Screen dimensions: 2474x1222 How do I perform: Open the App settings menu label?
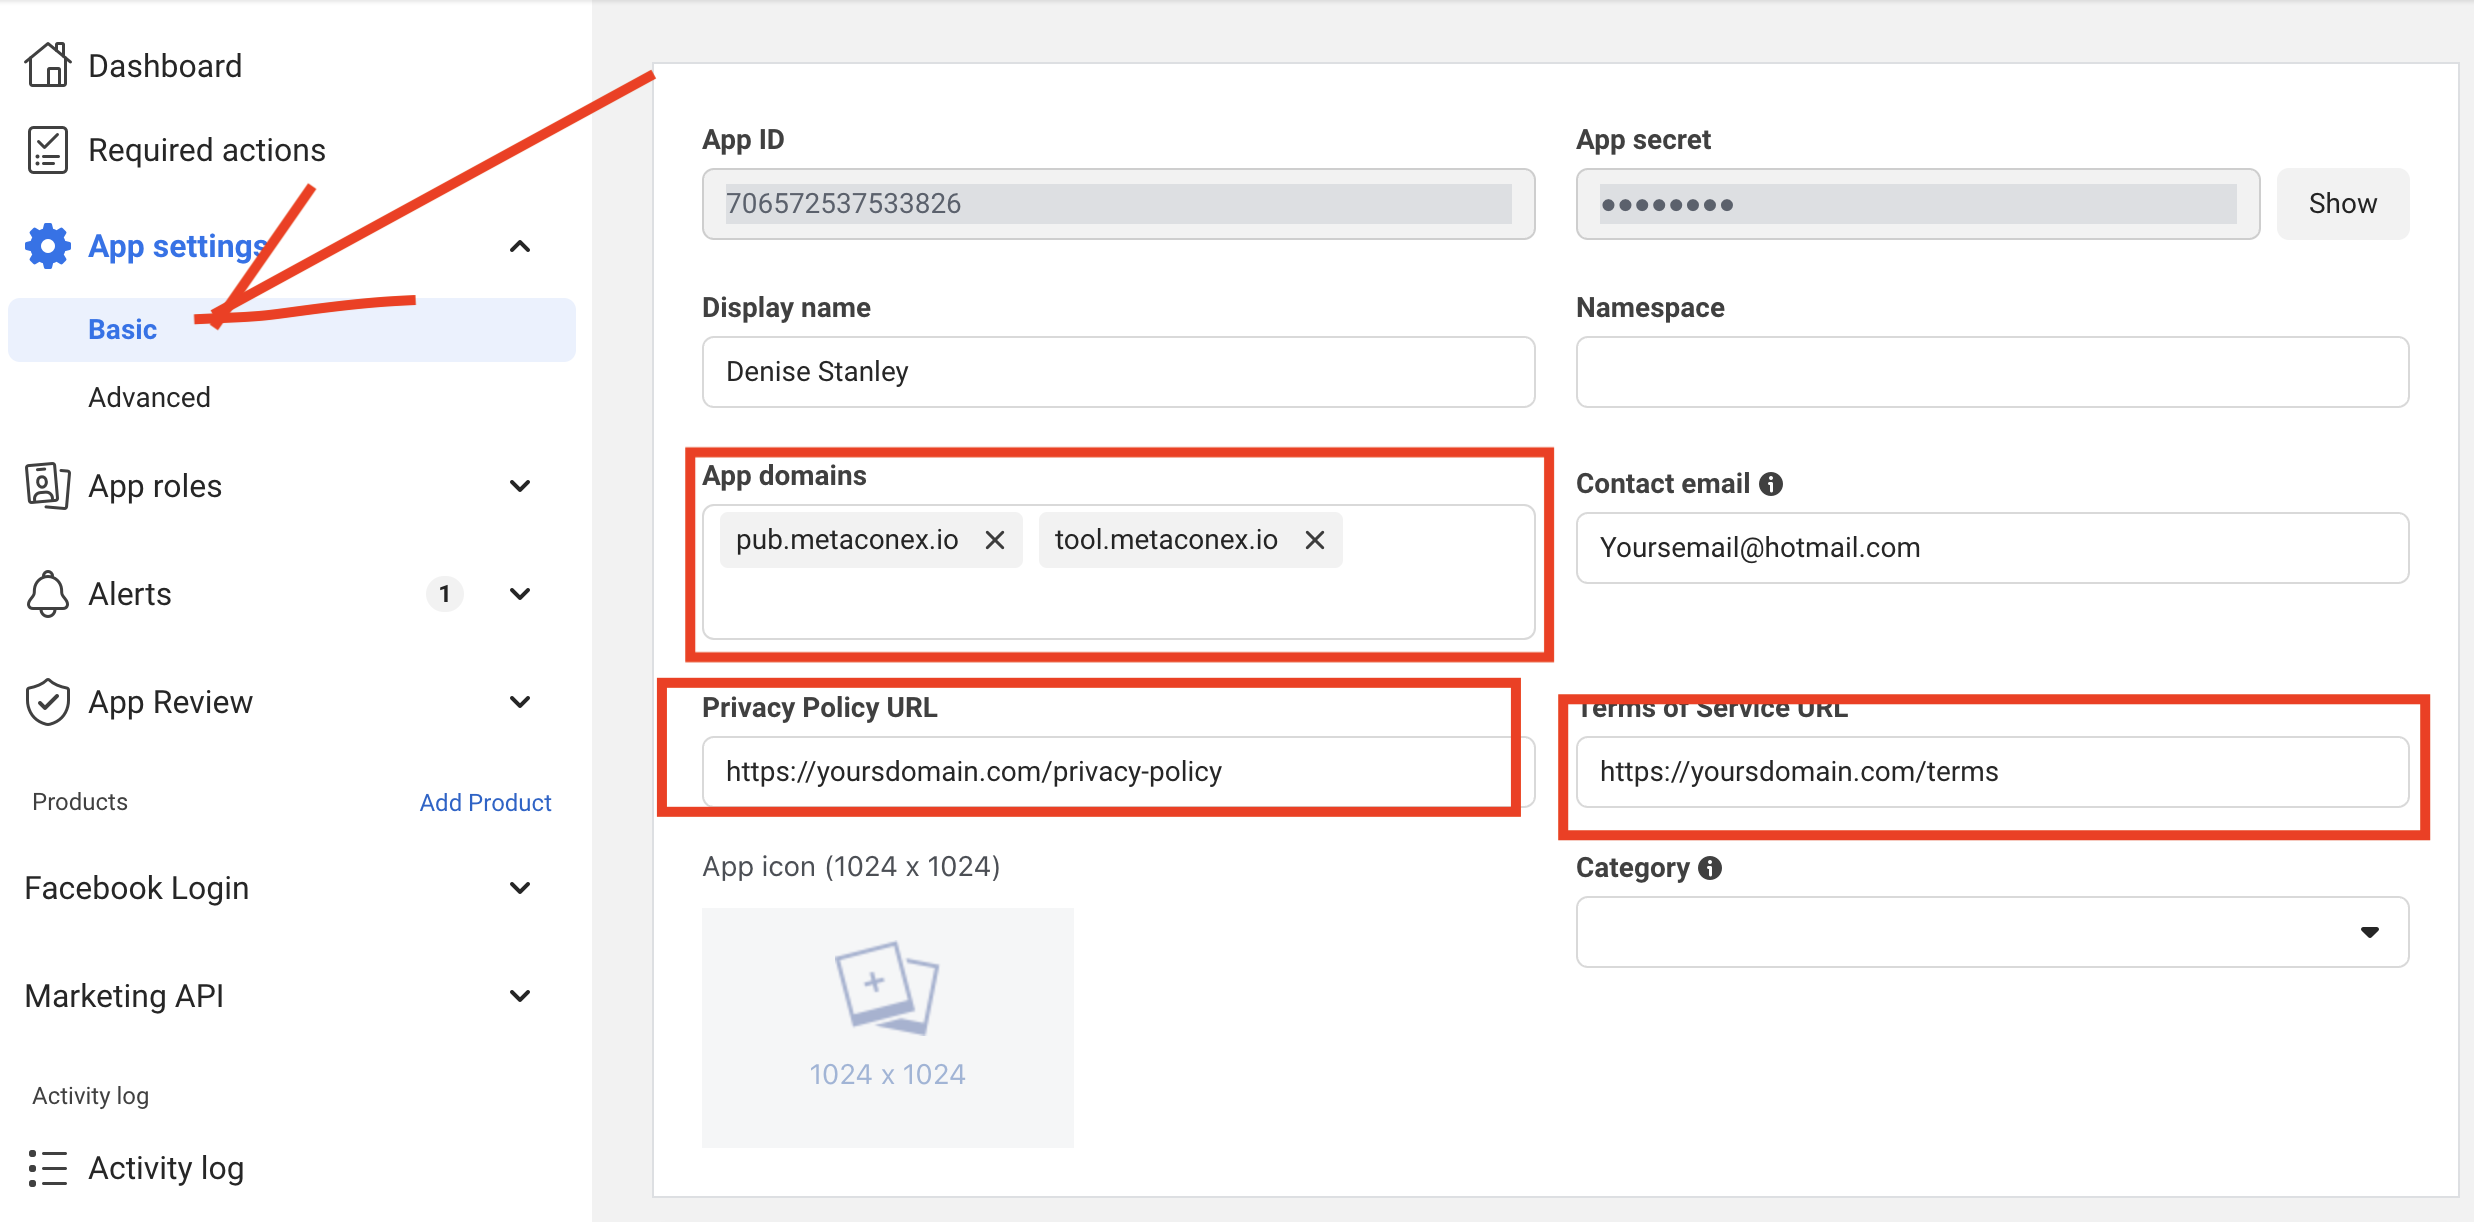pos(178,246)
